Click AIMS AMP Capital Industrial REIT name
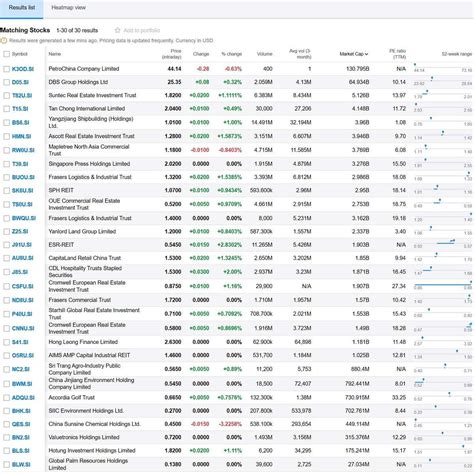The image size is (474, 474). click(x=89, y=355)
